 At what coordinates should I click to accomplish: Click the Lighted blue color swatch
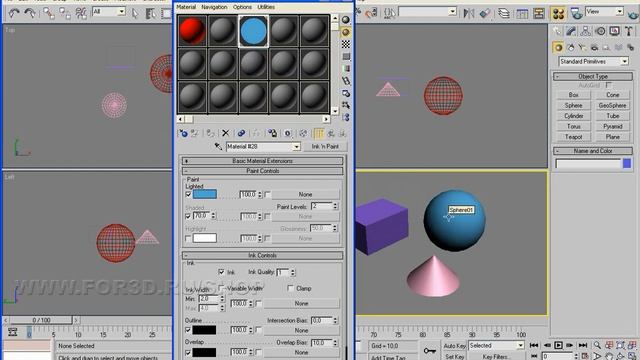(204, 194)
